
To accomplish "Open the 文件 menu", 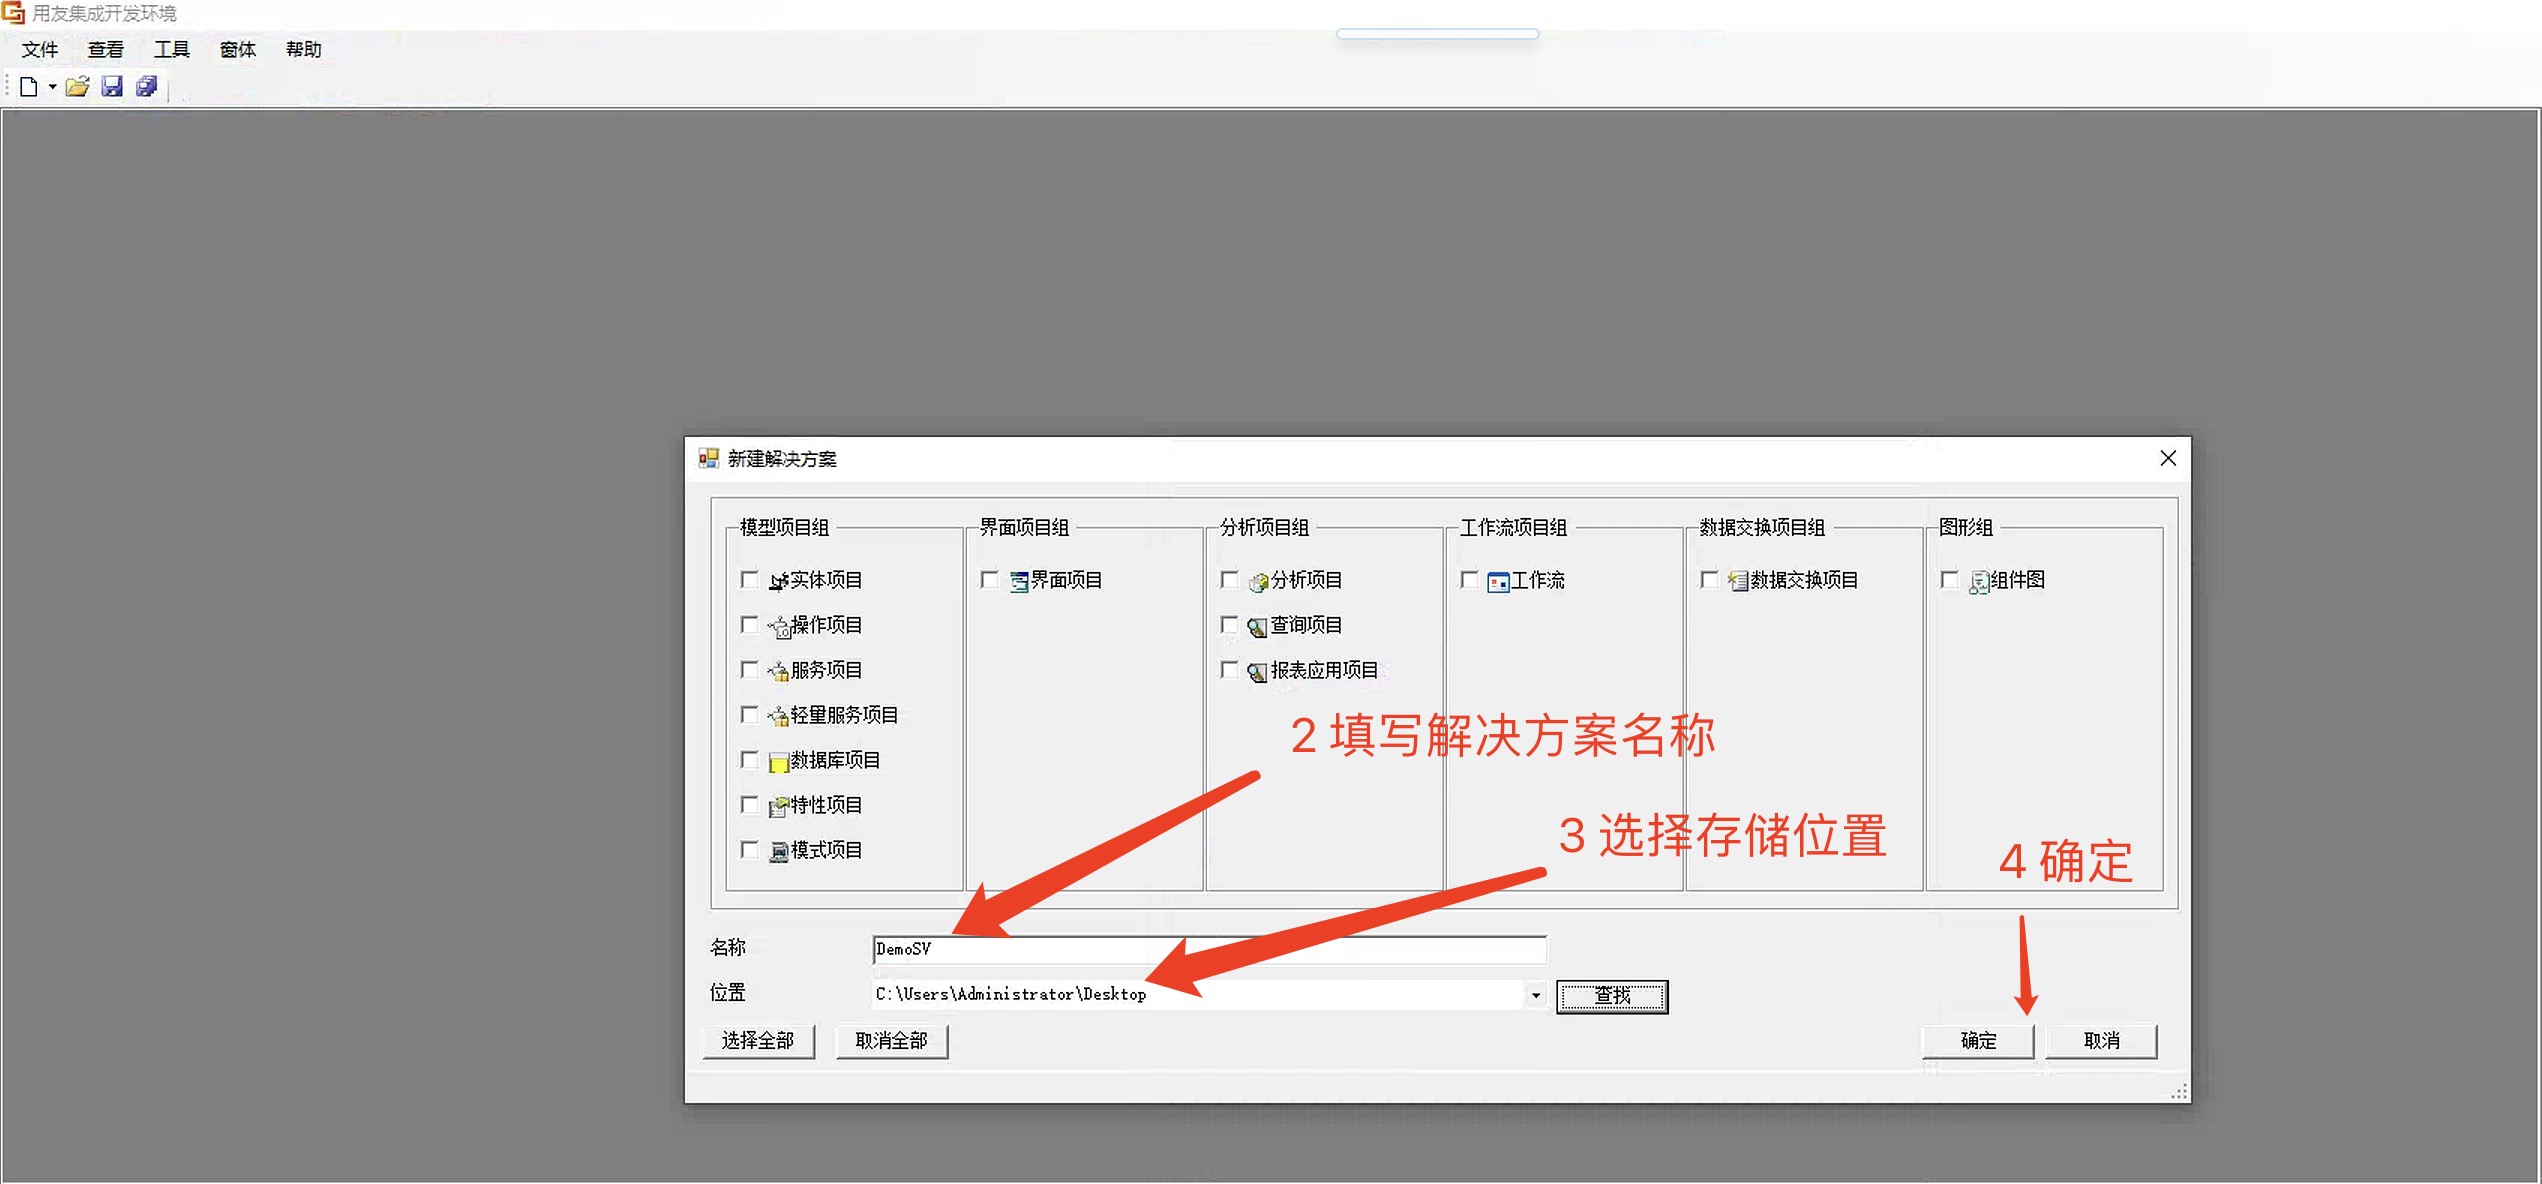I will coord(40,50).
